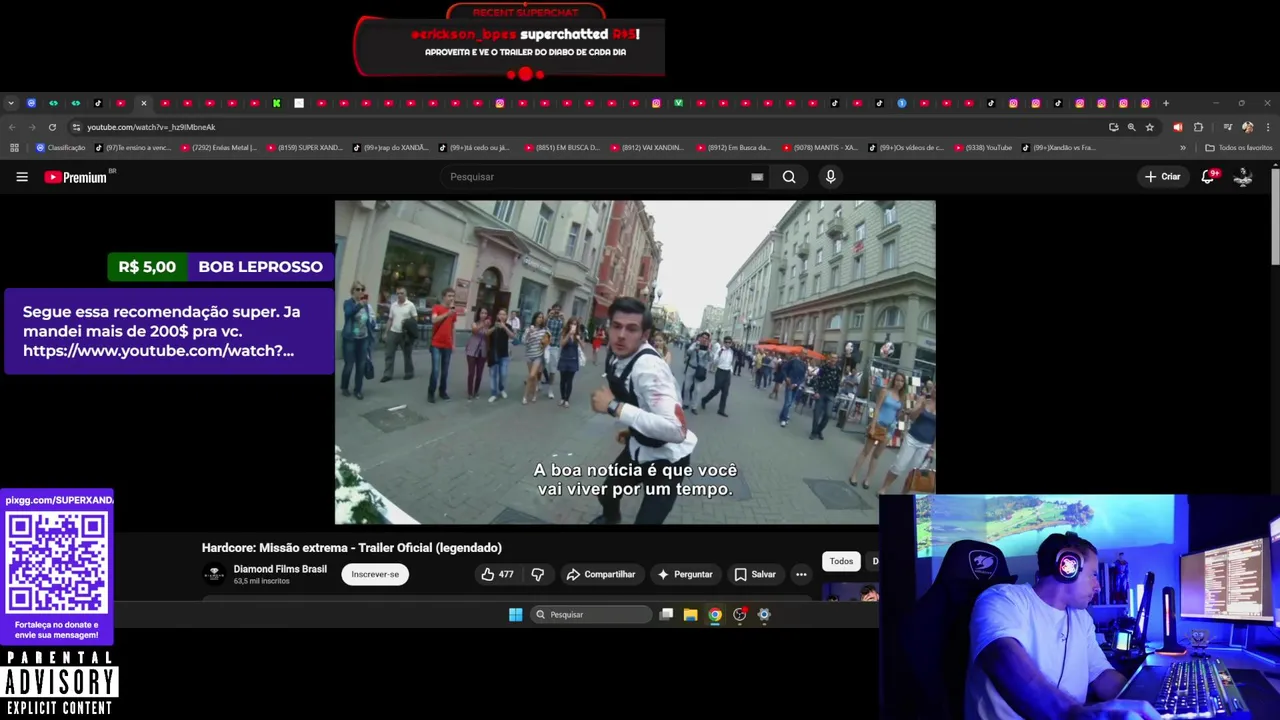Open the '(9078) MANTIS - XA...' bookmark

point(820,148)
